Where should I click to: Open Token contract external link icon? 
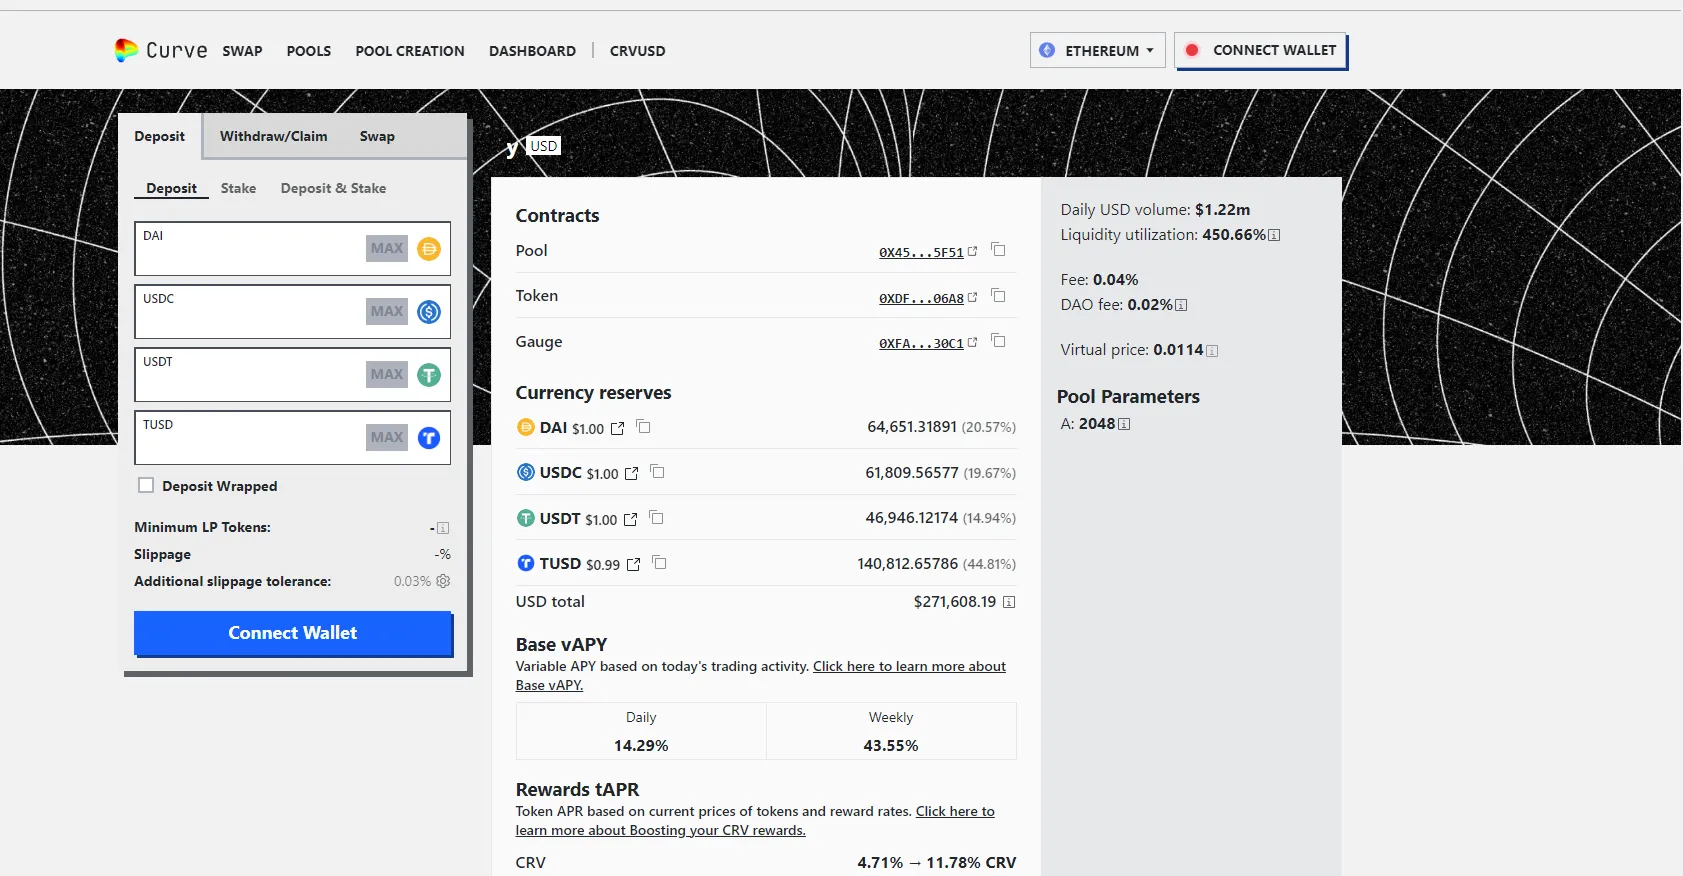point(972,298)
